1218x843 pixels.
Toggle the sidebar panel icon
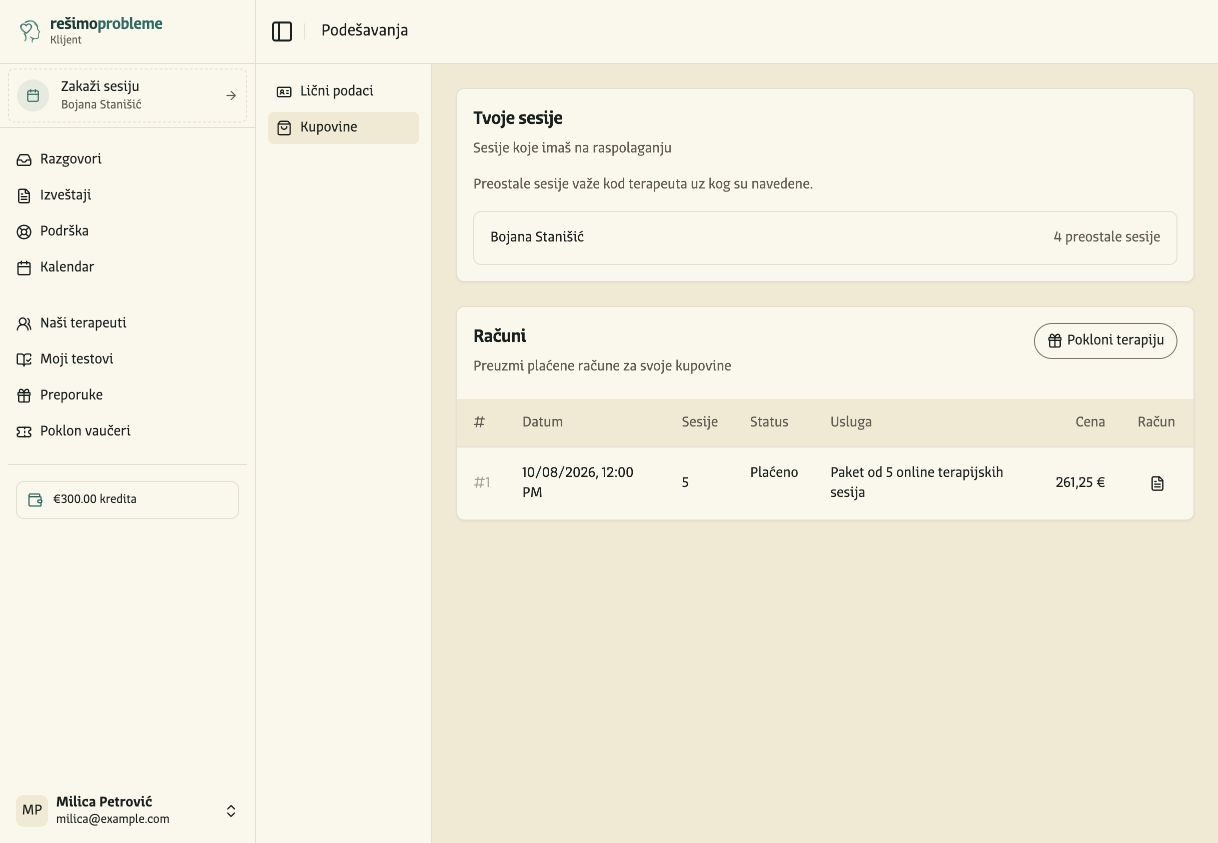pyautogui.click(x=282, y=31)
